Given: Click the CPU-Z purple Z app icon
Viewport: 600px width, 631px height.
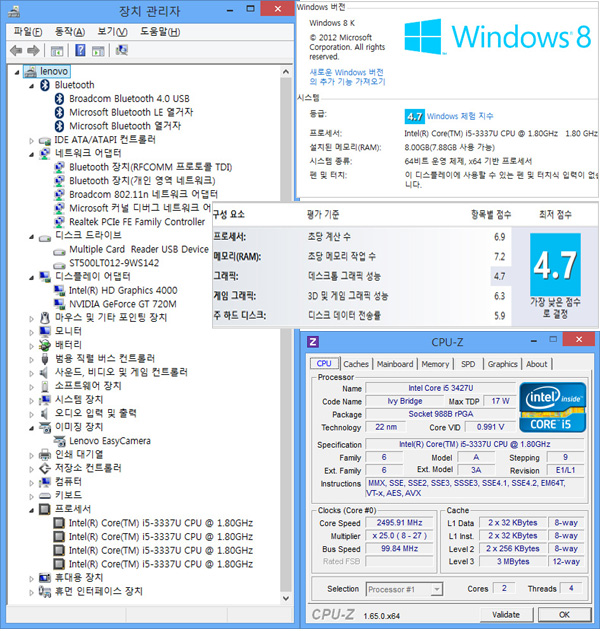Looking at the screenshot, I should (313, 342).
